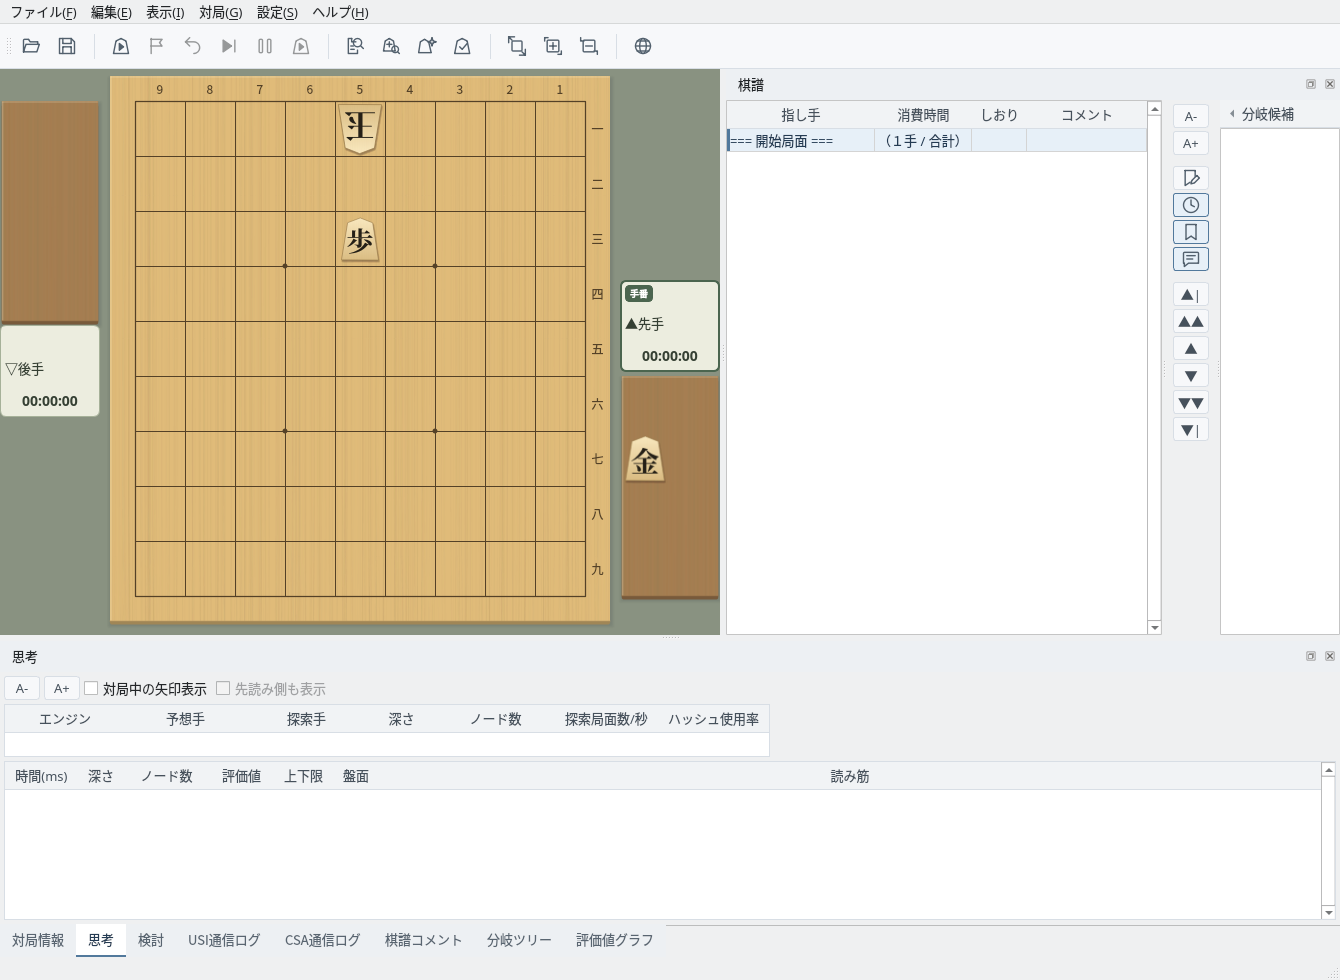Go forward one move with single down triangle
Viewport: 1340px width, 980px height.
tap(1191, 376)
